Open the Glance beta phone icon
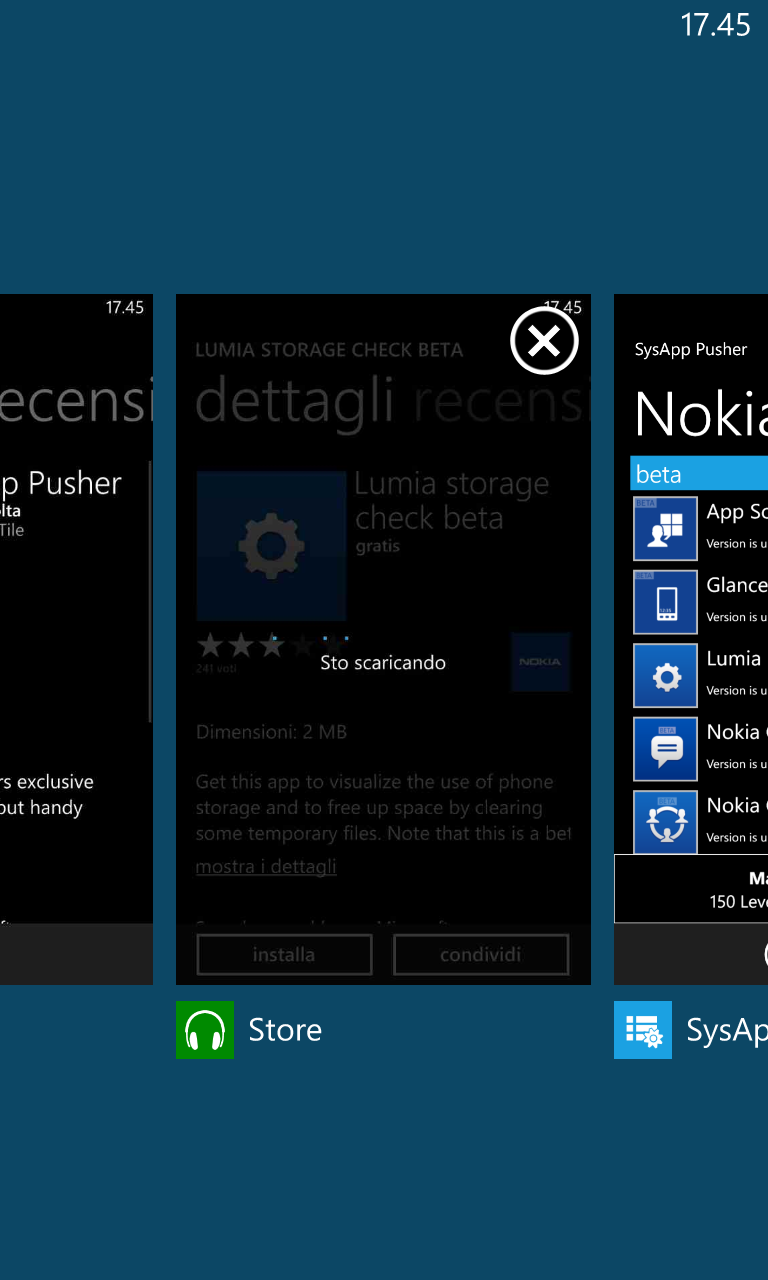The height and width of the screenshot is (1280, 768). (665, 602)
